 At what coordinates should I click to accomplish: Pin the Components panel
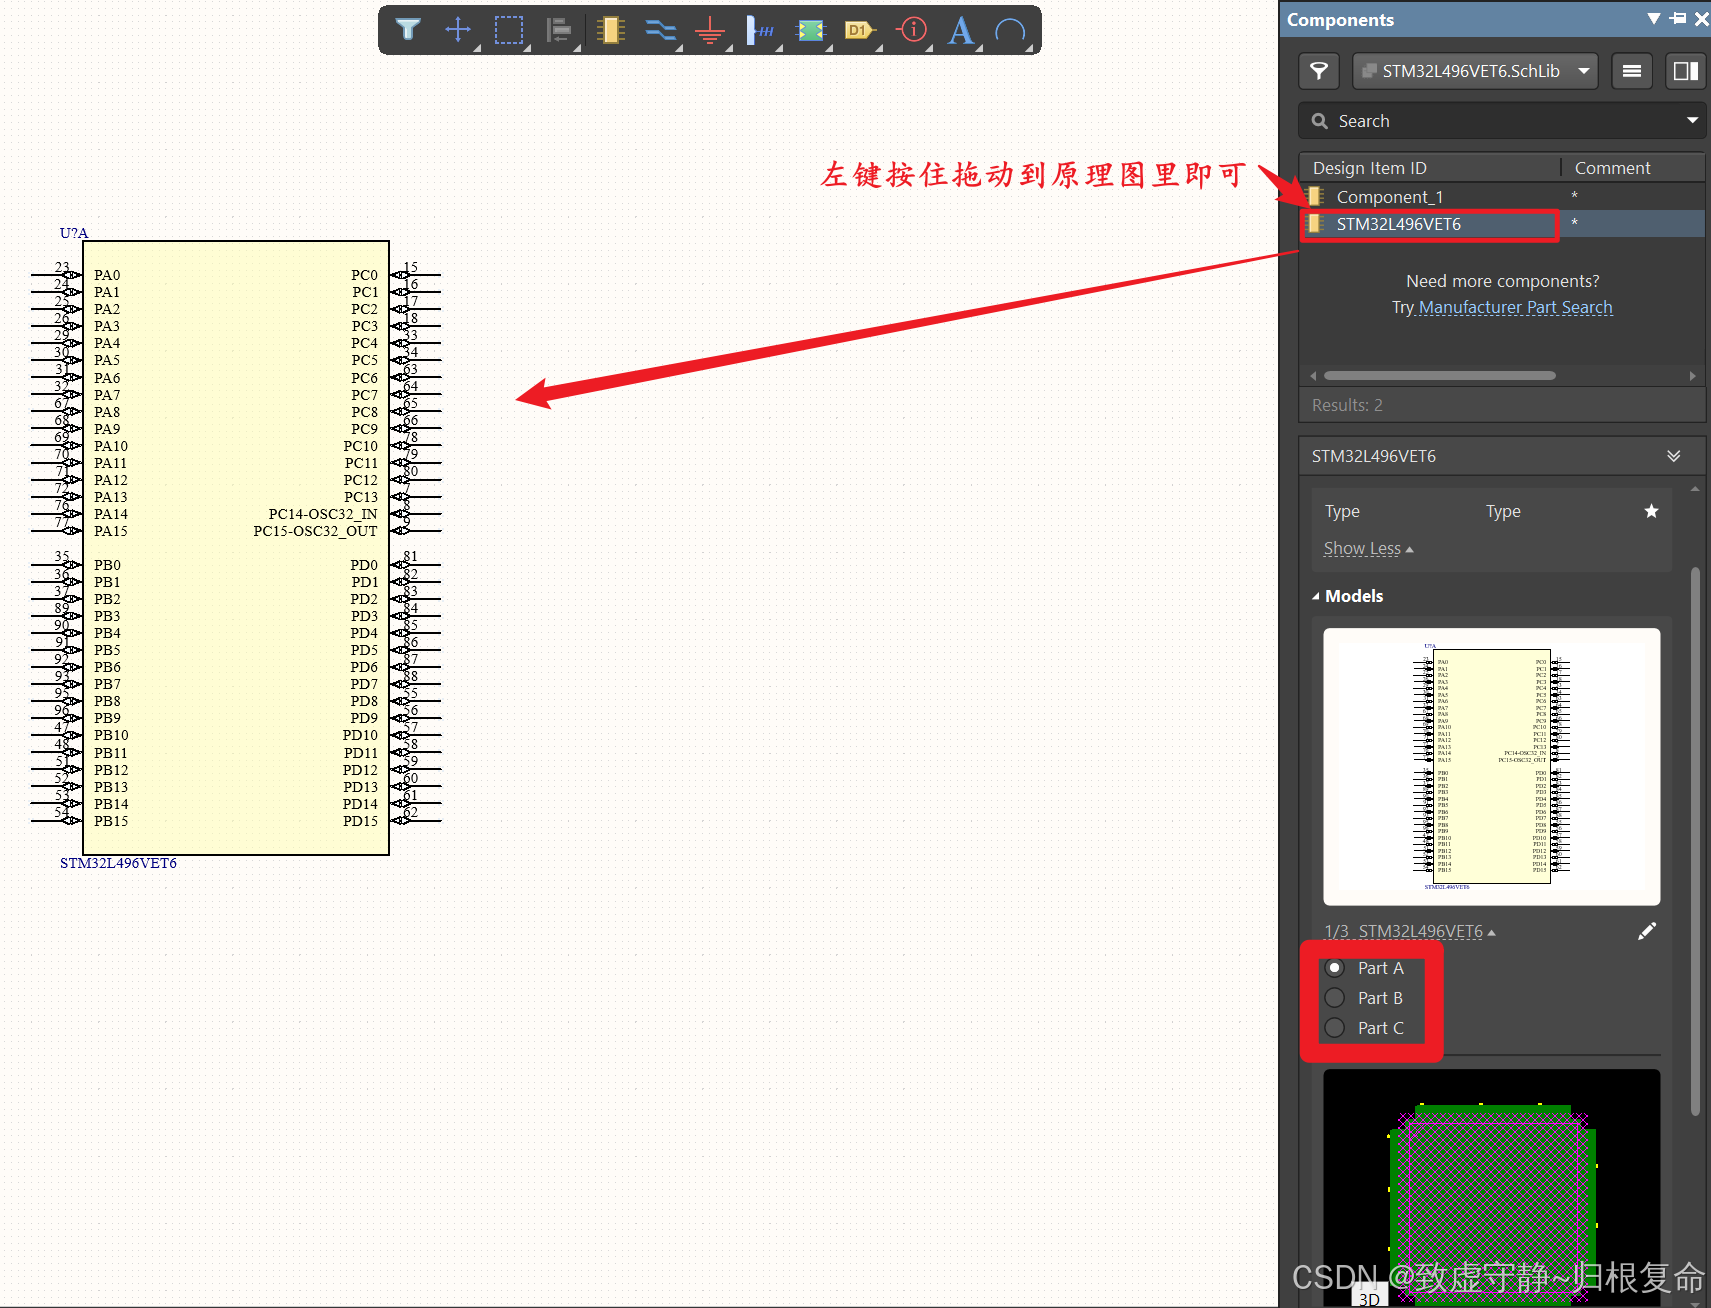coord(1678,19)
